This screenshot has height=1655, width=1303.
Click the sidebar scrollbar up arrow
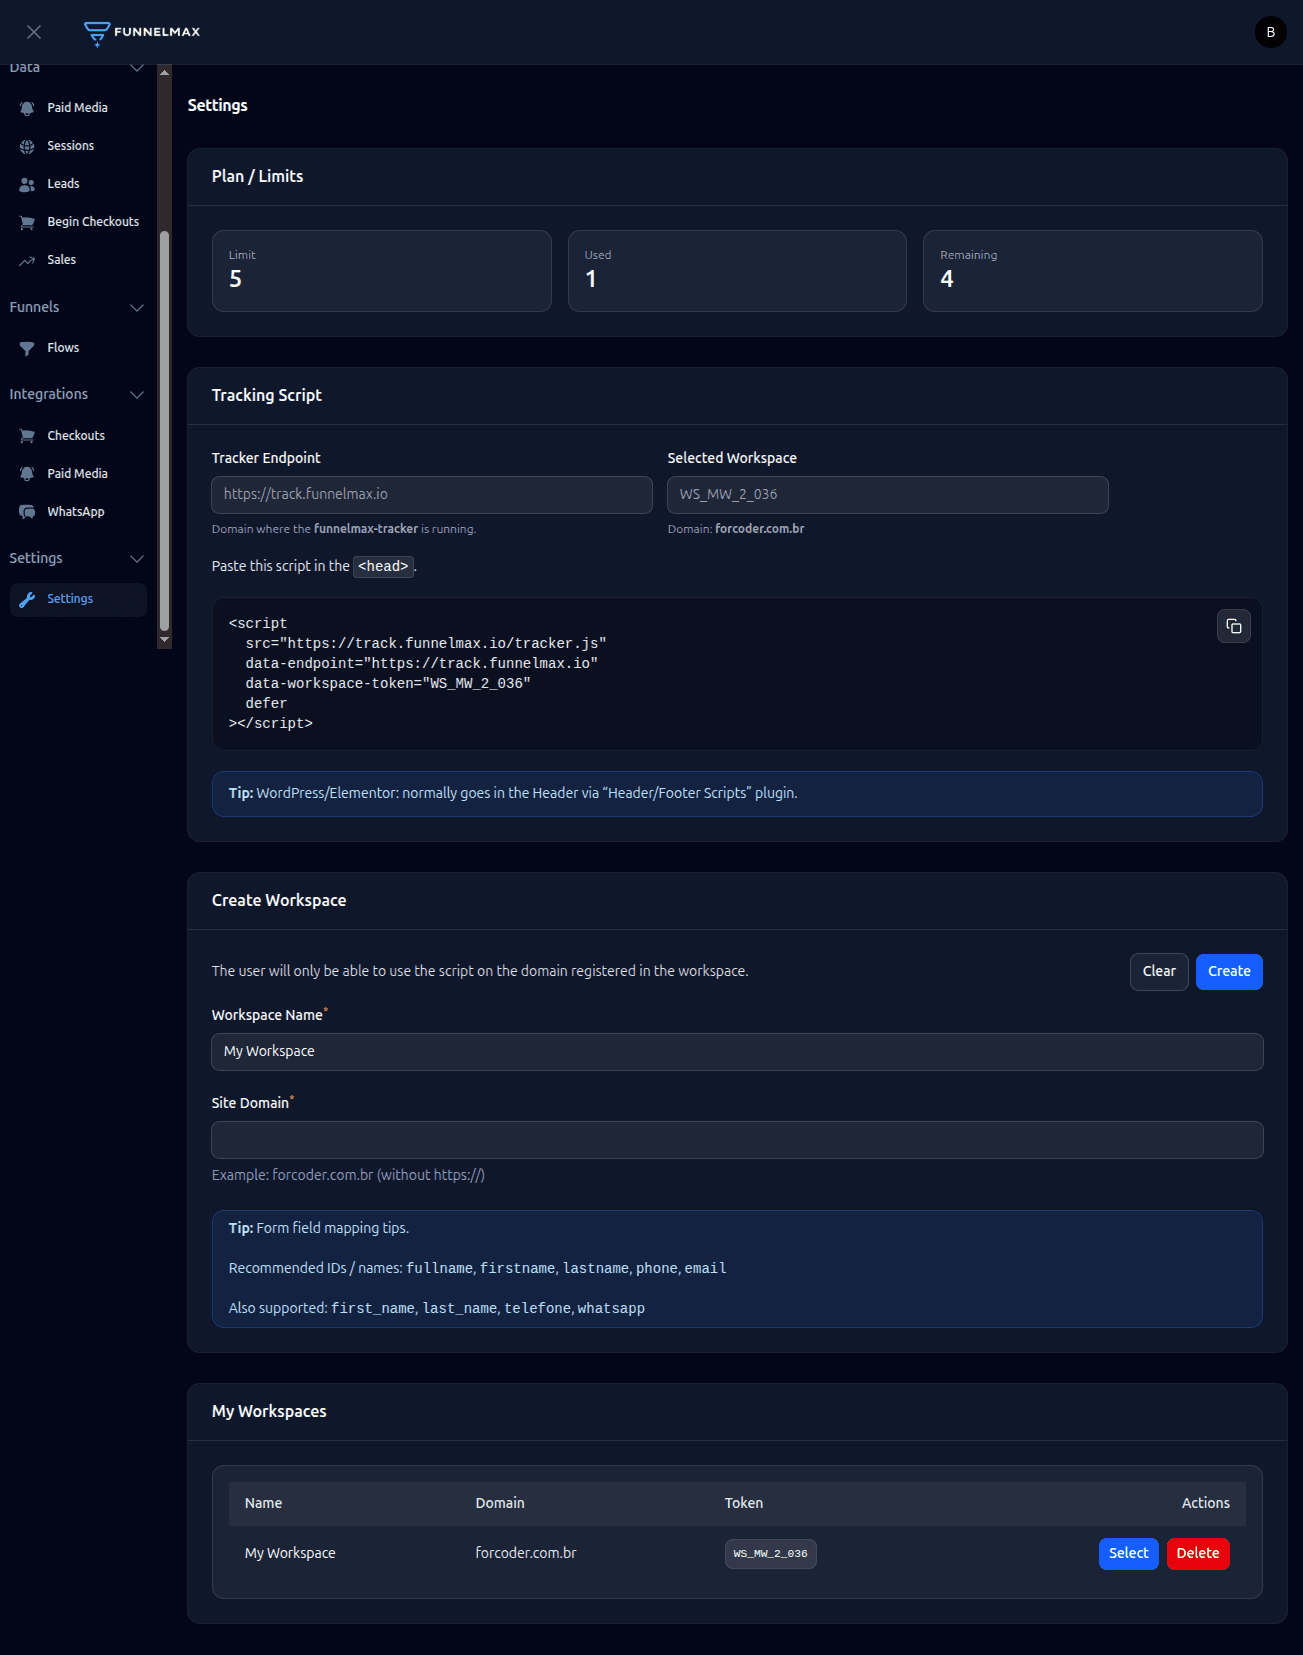click(165, 72)
